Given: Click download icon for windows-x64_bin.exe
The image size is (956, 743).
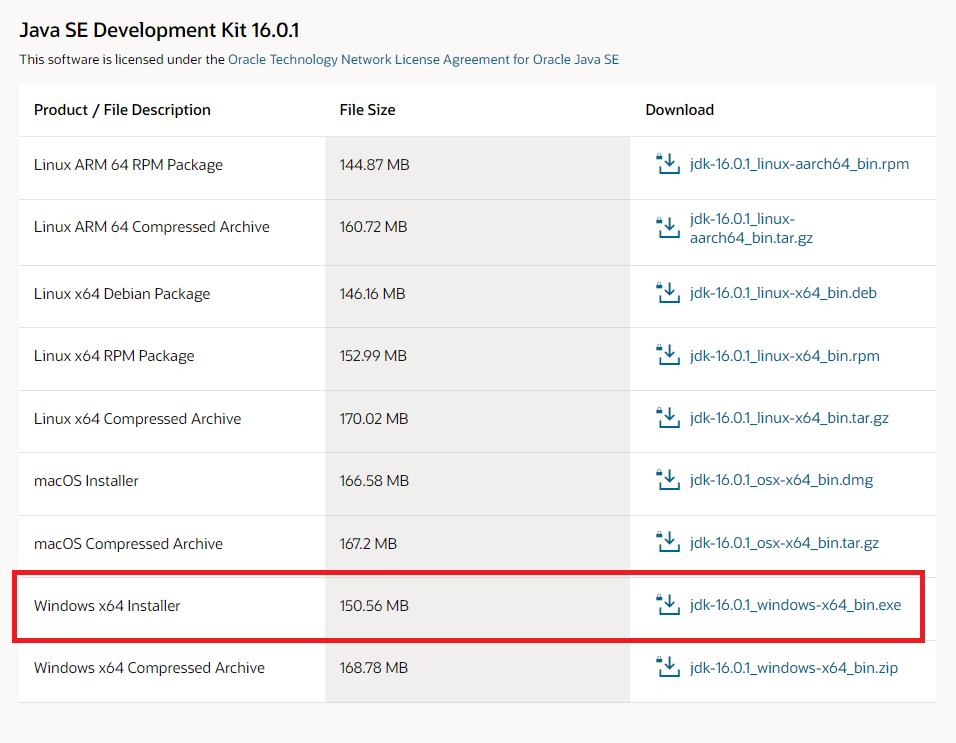Looking at the screenshot, I should coord(668,605).
